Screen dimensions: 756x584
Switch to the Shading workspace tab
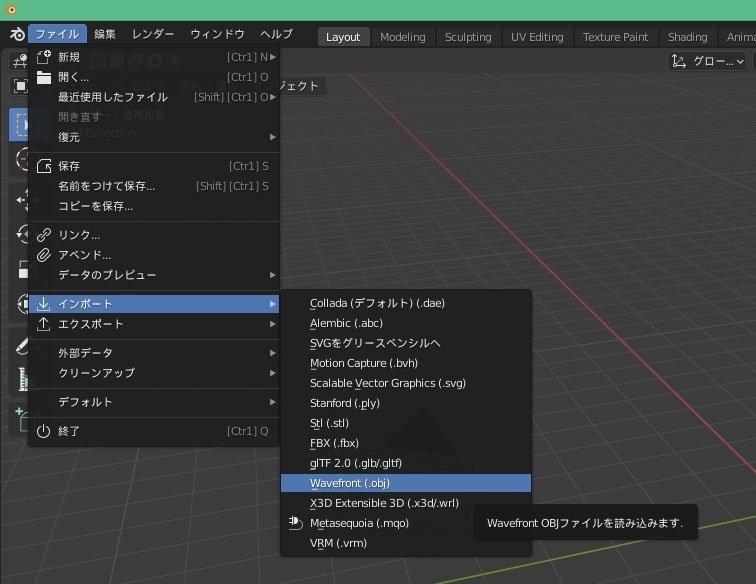pyautogui.click(x=688, y=37)
